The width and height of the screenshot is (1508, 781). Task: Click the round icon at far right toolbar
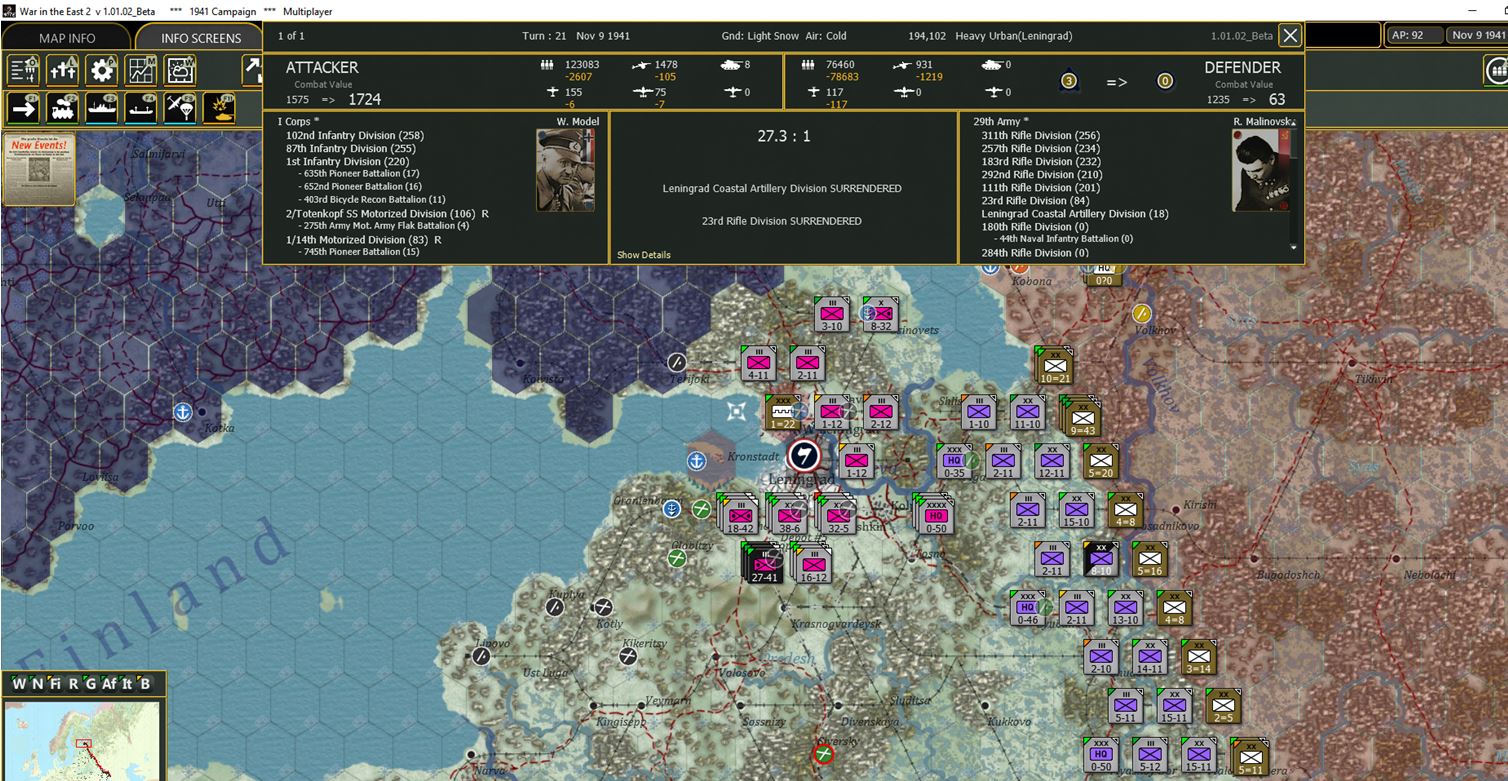pos(1496,70)
